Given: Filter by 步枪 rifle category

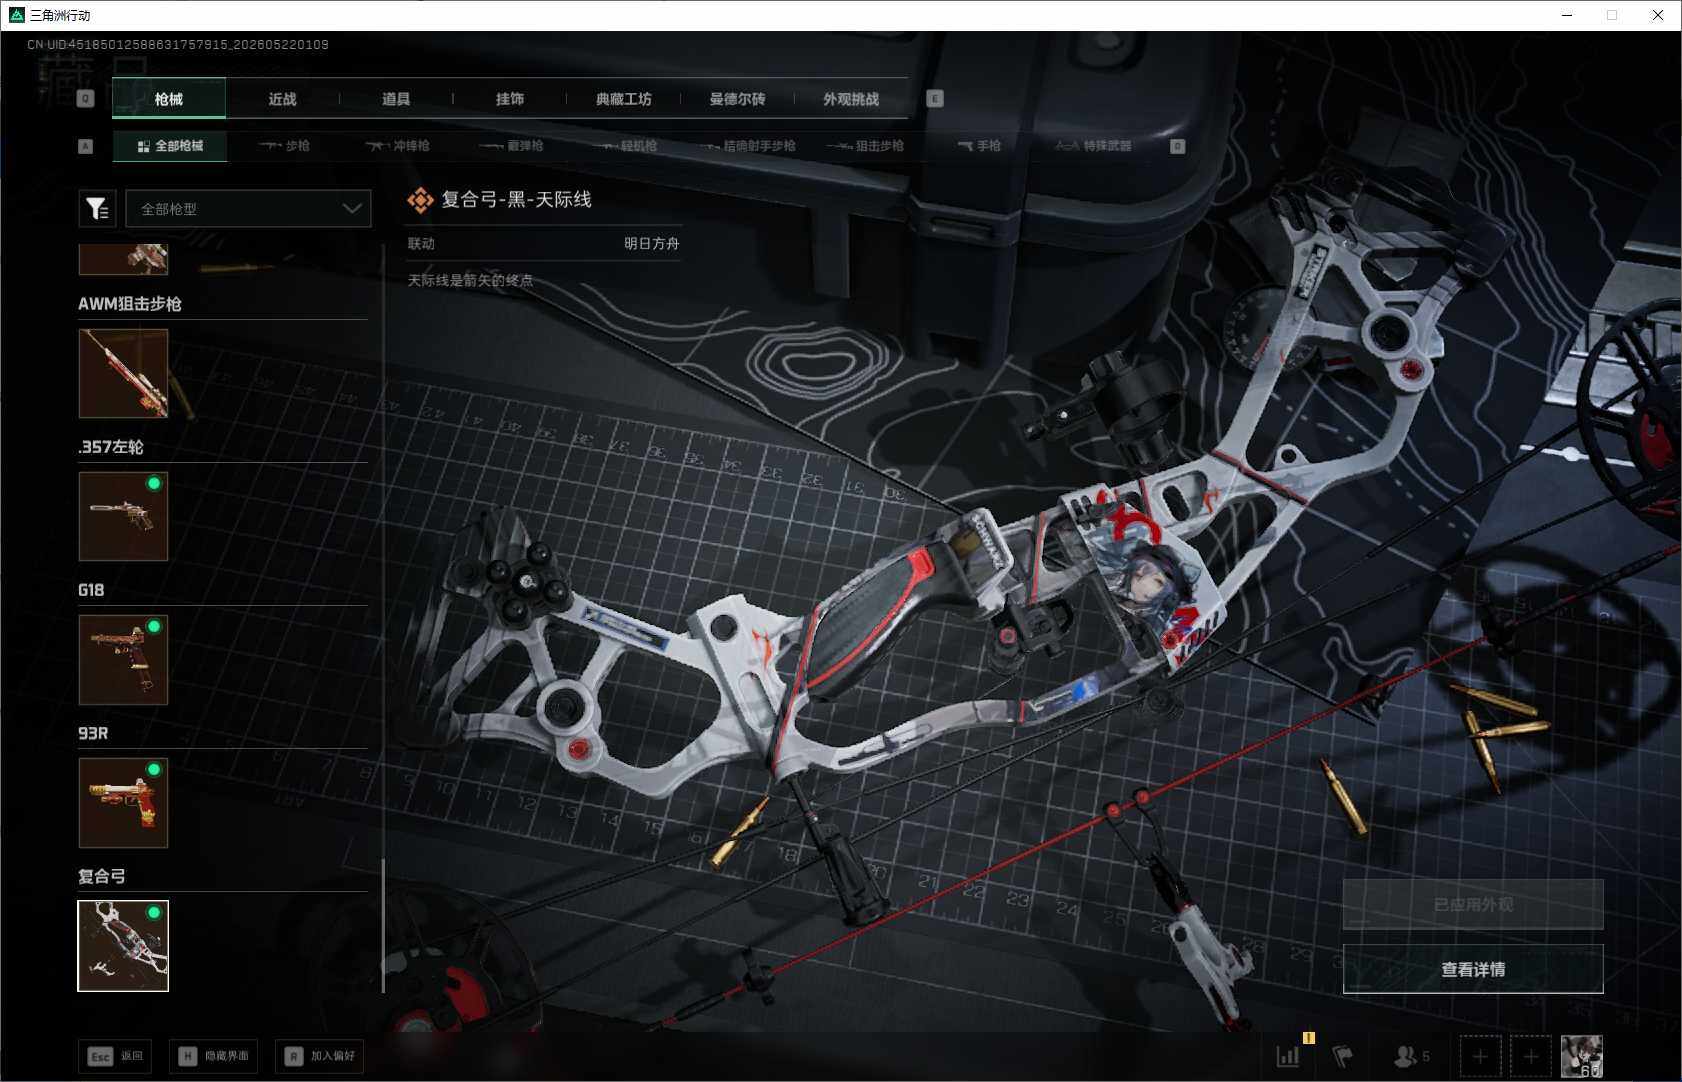Looking at the screenshot, I should point(284,146).
